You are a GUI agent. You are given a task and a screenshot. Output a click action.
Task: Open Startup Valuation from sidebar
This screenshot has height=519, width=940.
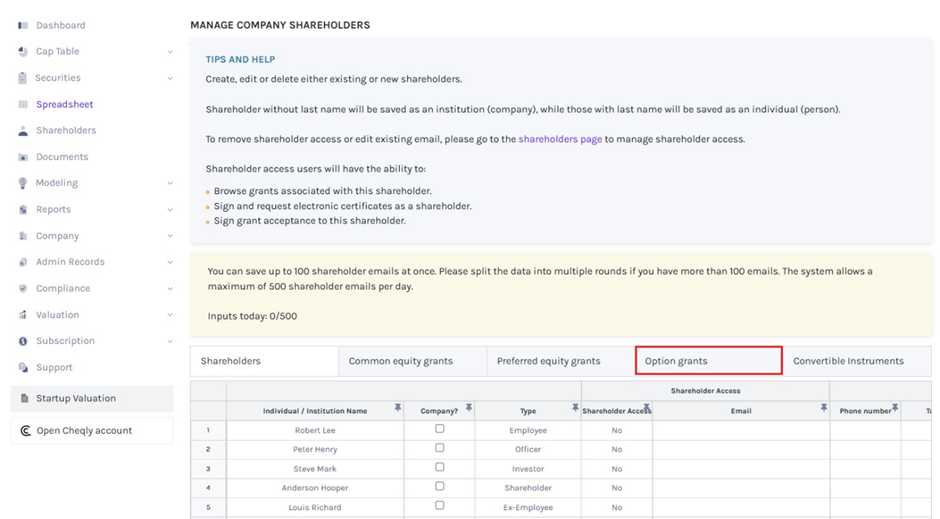click(x=76, y=398)
